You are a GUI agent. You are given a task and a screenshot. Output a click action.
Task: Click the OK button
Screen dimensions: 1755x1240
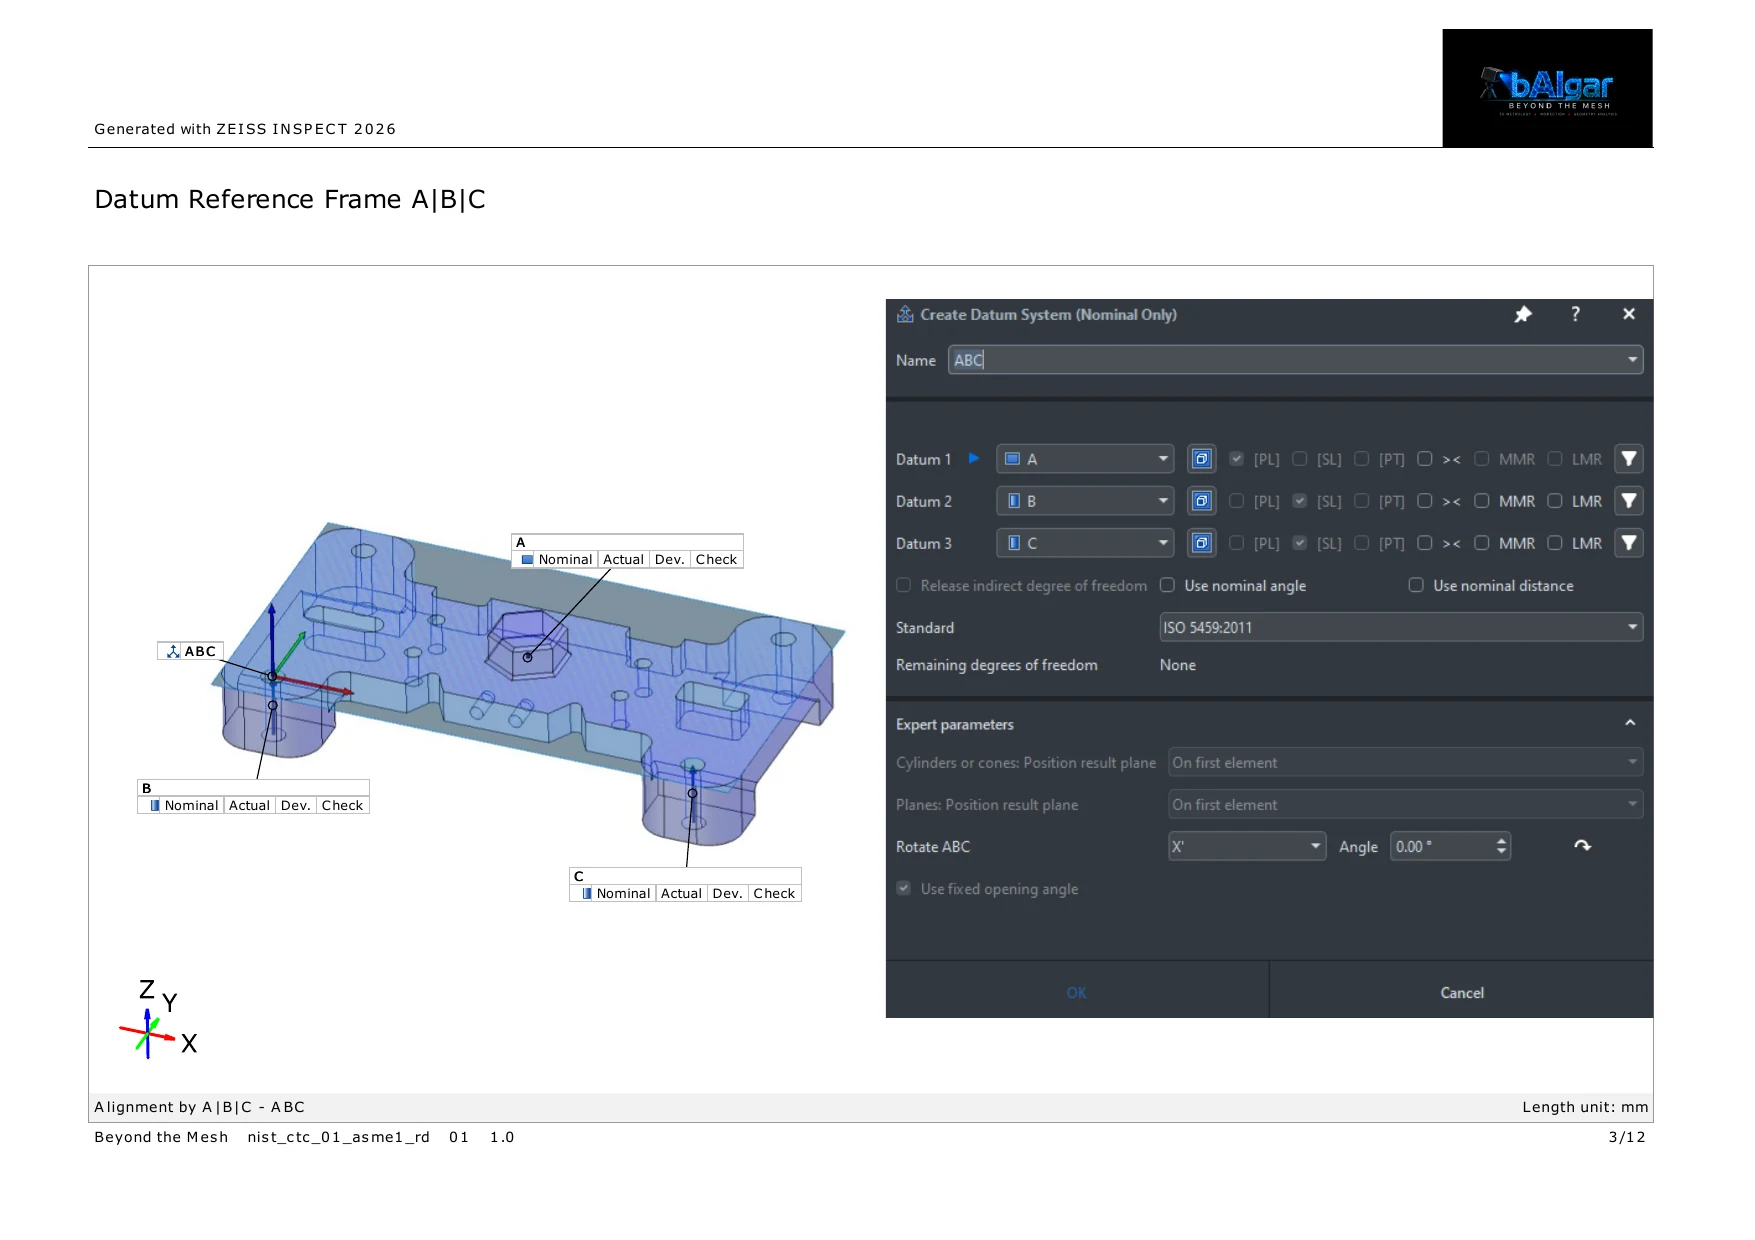[x=1077, y=992]
